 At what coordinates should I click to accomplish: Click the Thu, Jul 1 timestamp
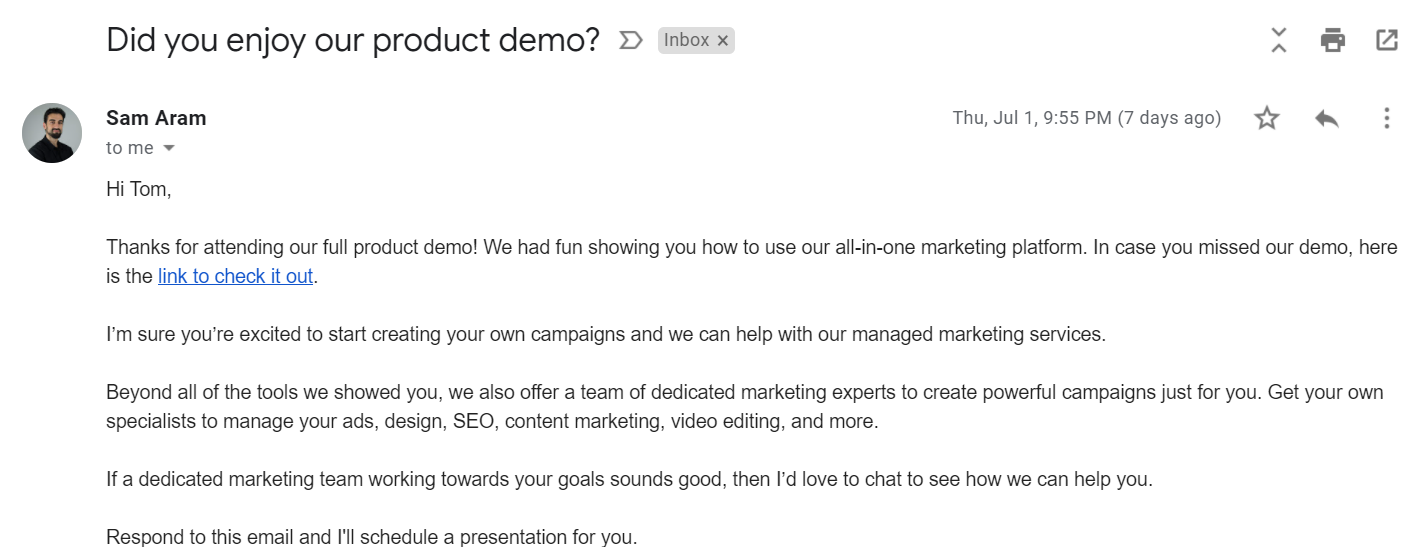pyautogui.click(x=1086, y=118)
